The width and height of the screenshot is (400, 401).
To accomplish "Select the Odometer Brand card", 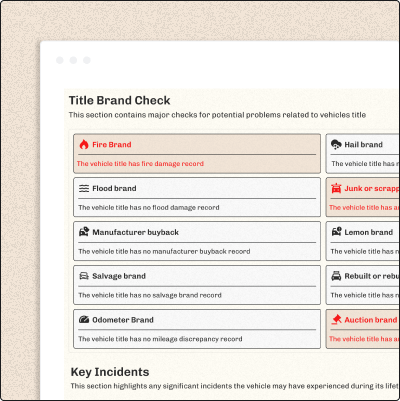I will click(197, 329).
